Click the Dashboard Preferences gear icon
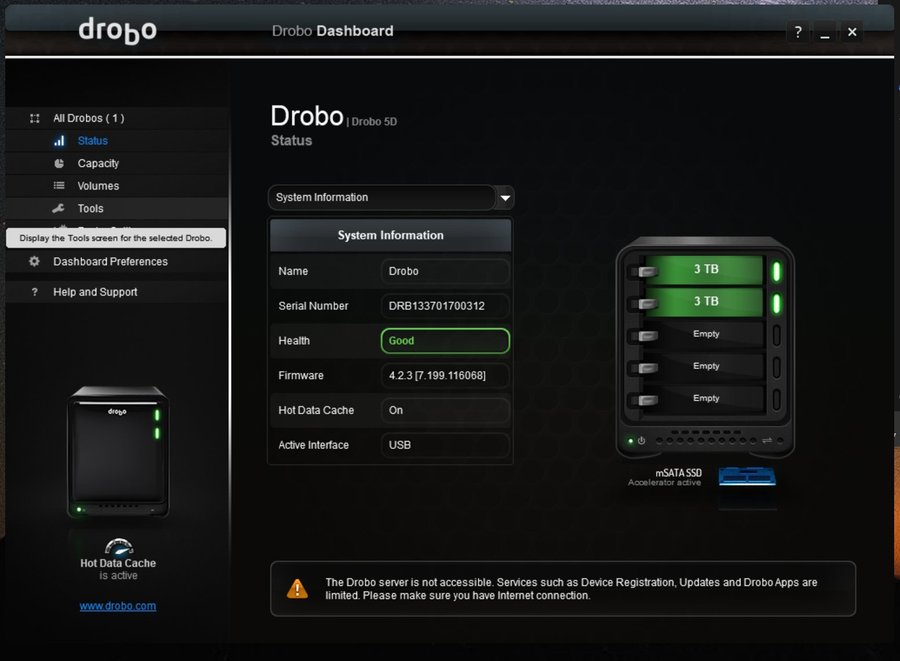Viewport: 900px width, 661px height. [35, 262]
